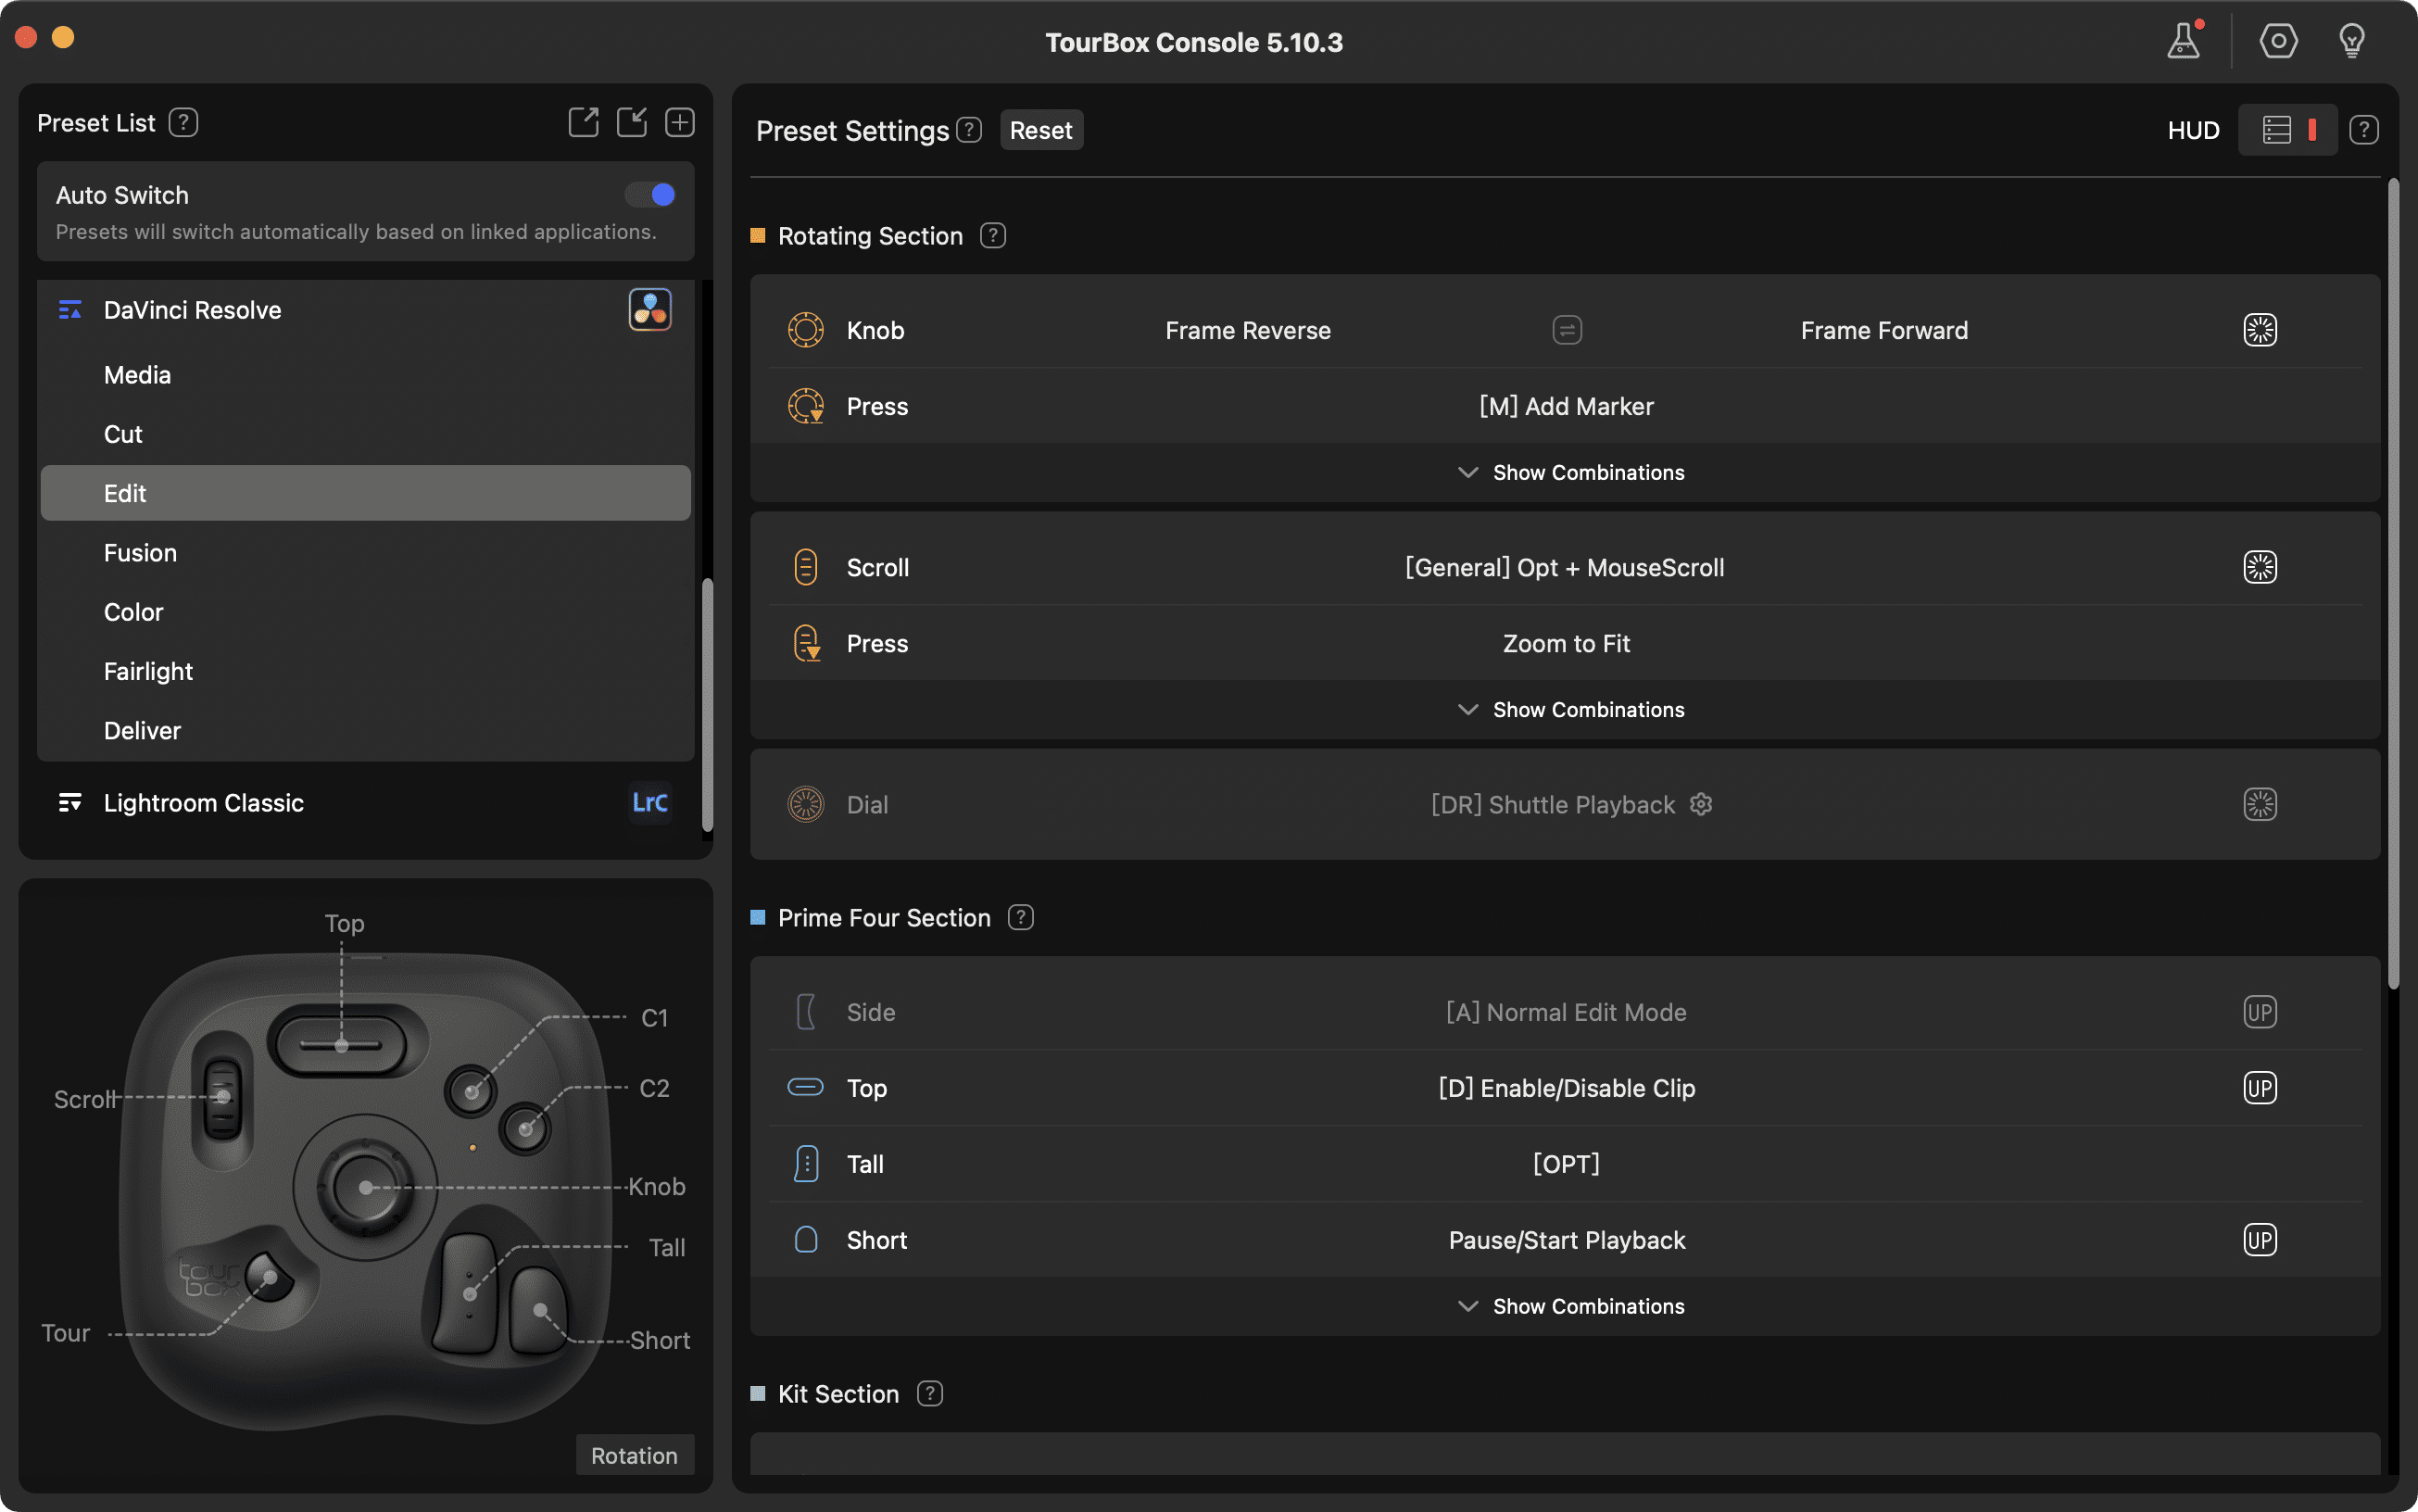Add a new preset with the plus icon
The width and height of the screenshot is (2418, 1512).
coord(679,121)
